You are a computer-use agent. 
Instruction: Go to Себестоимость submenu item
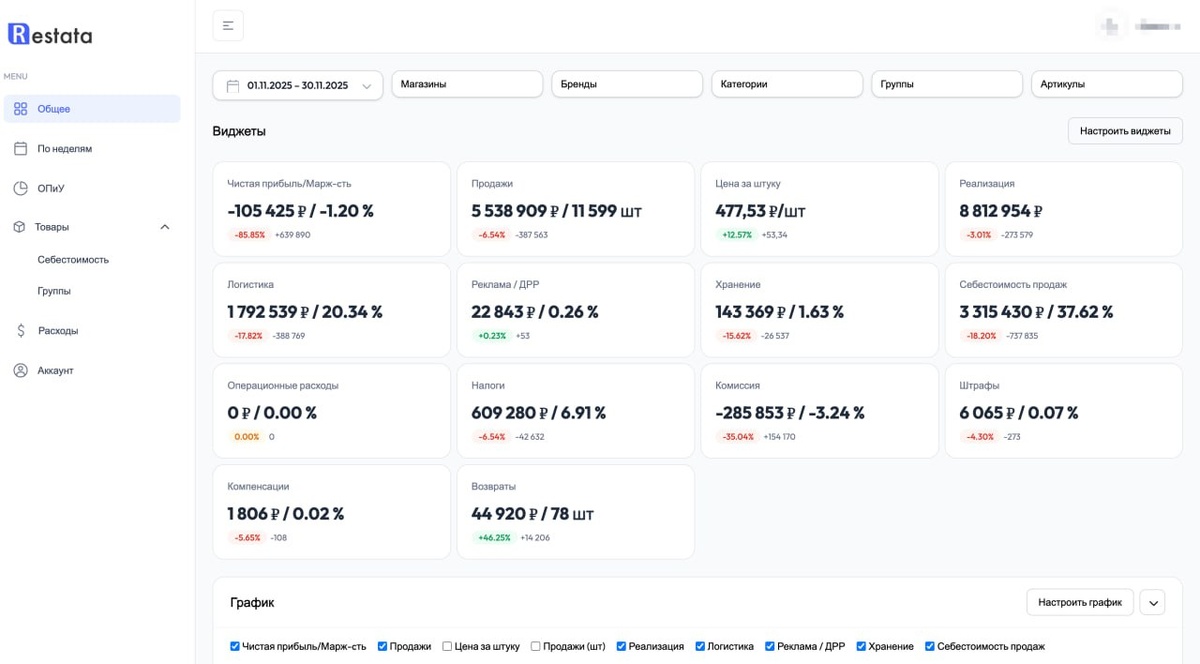73,259
